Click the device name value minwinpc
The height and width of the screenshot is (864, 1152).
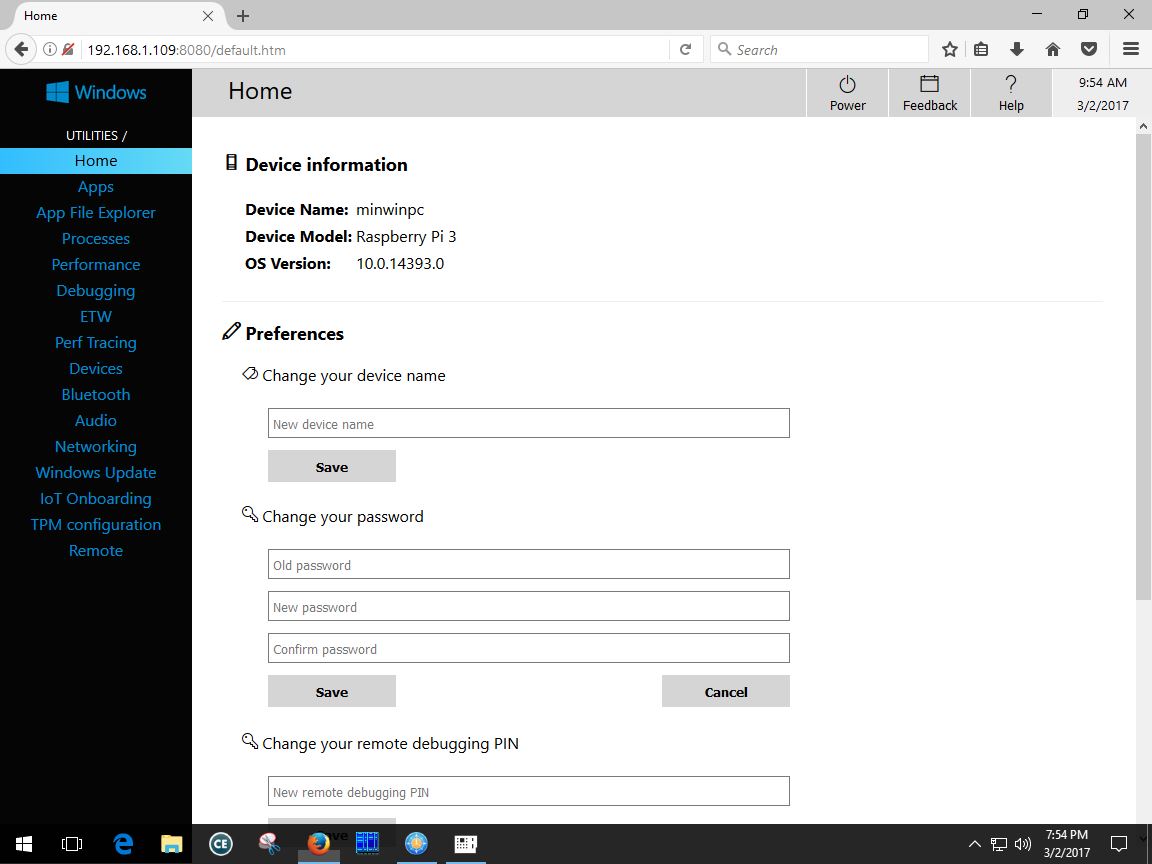tap(390, 209)
